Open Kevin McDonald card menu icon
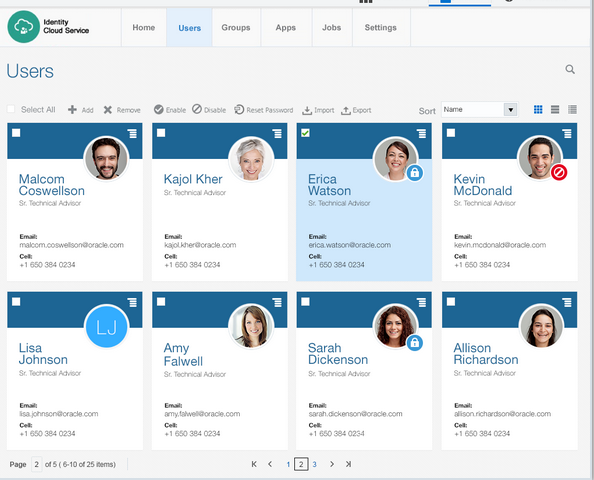 567,133
